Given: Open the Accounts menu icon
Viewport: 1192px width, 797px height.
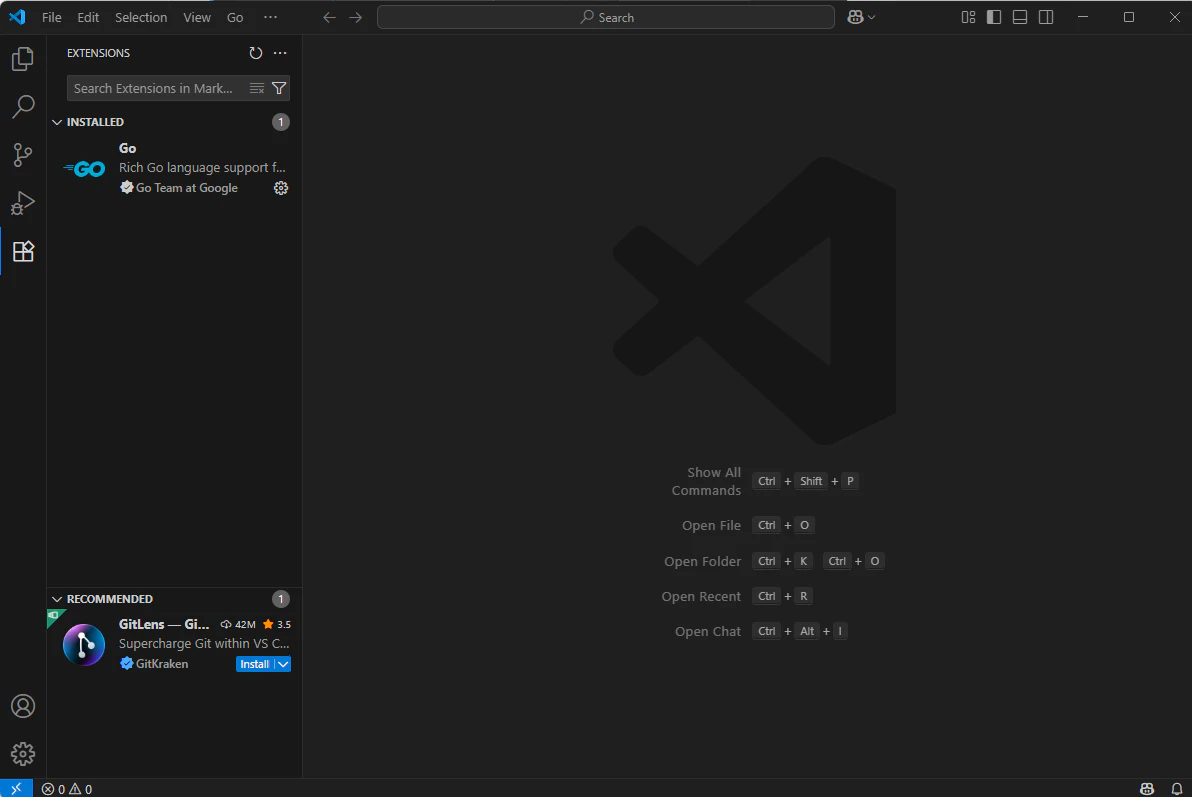Looking at the screenshot, I should pos(23,707).
